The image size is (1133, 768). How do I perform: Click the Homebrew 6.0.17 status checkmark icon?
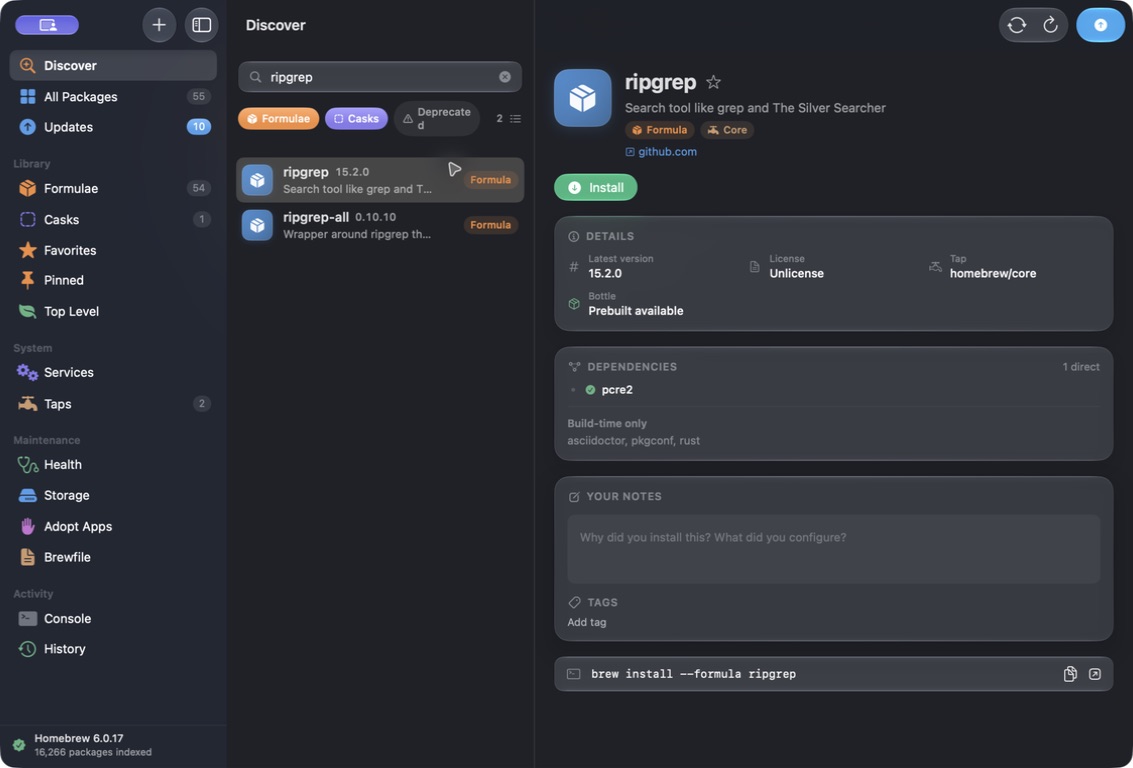point(19,745)
